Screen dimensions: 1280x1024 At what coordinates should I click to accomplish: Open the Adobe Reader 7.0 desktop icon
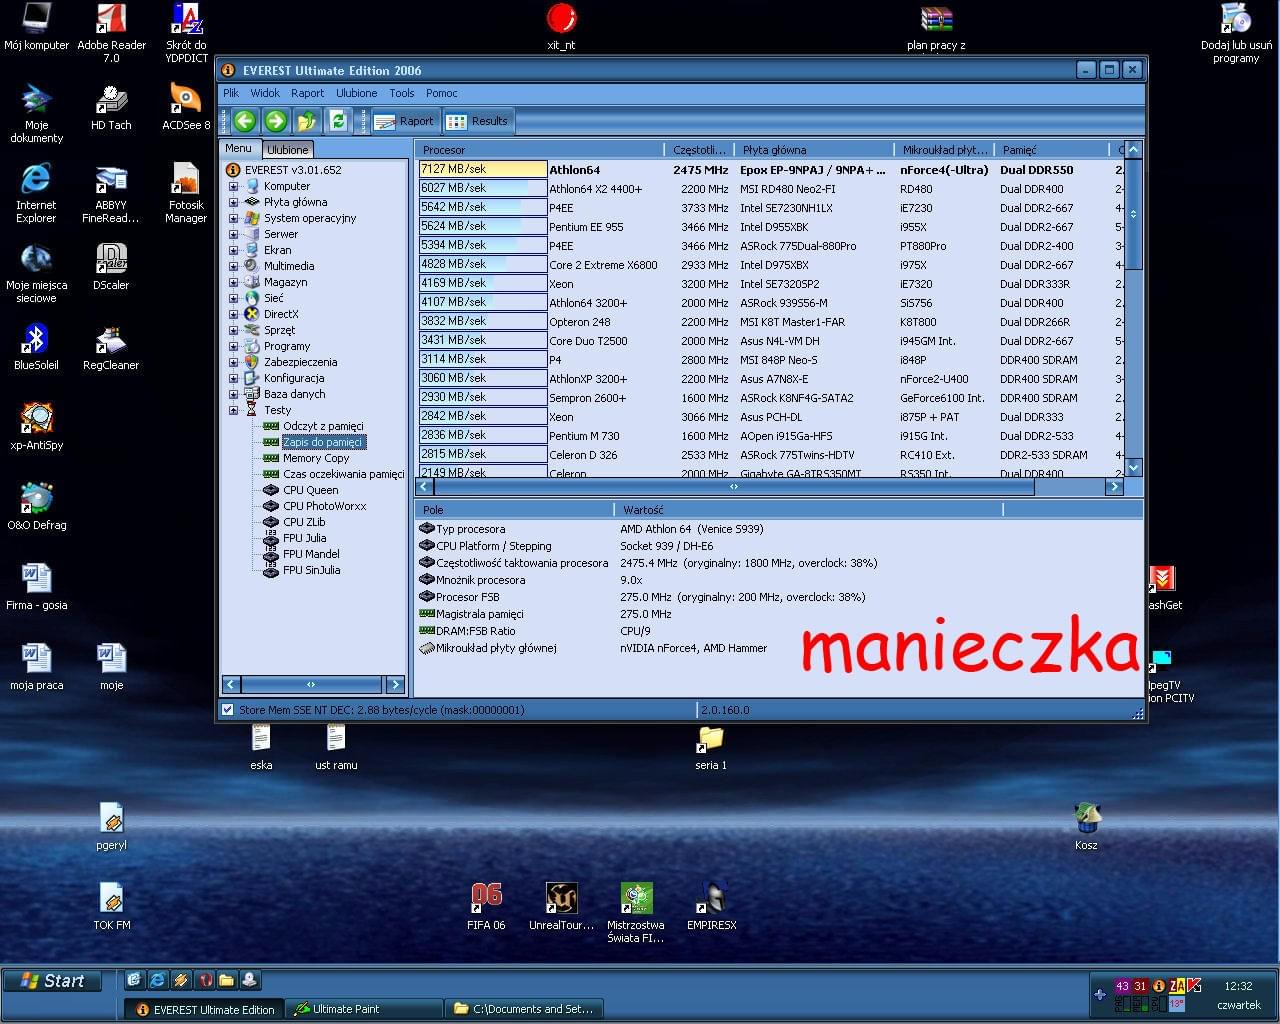point(111,33)
